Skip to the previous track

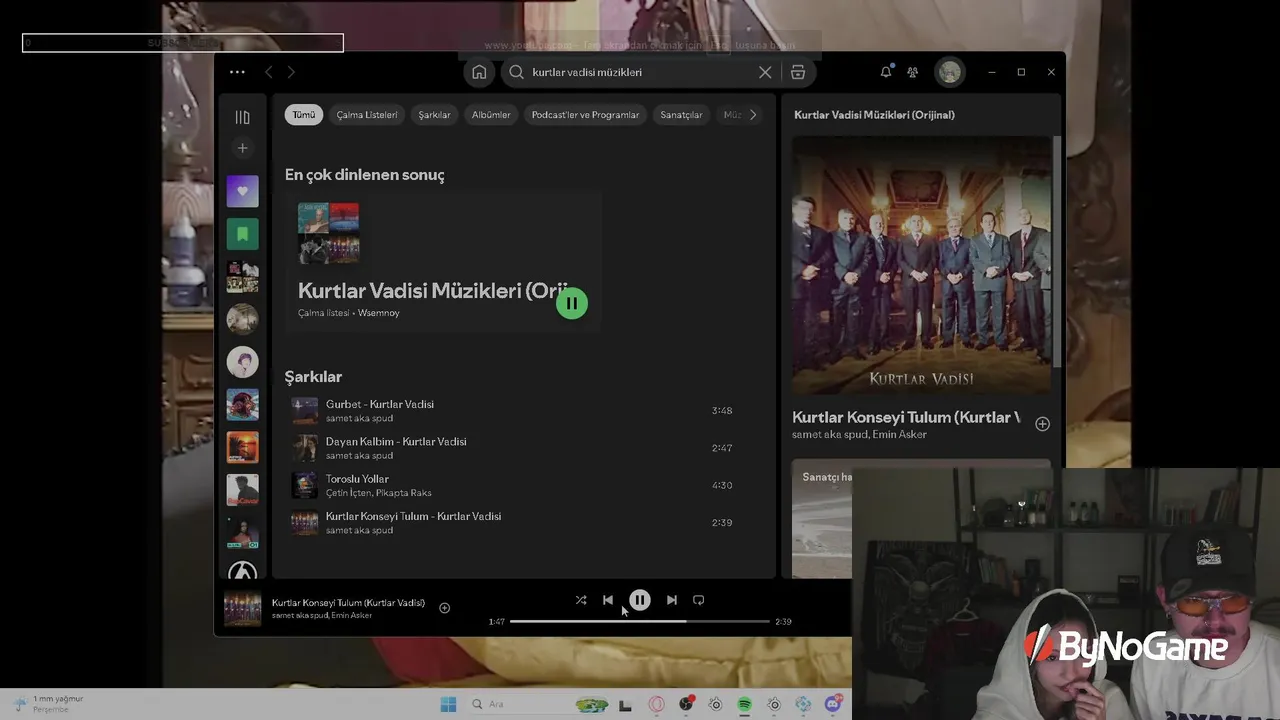click(608, 600)
